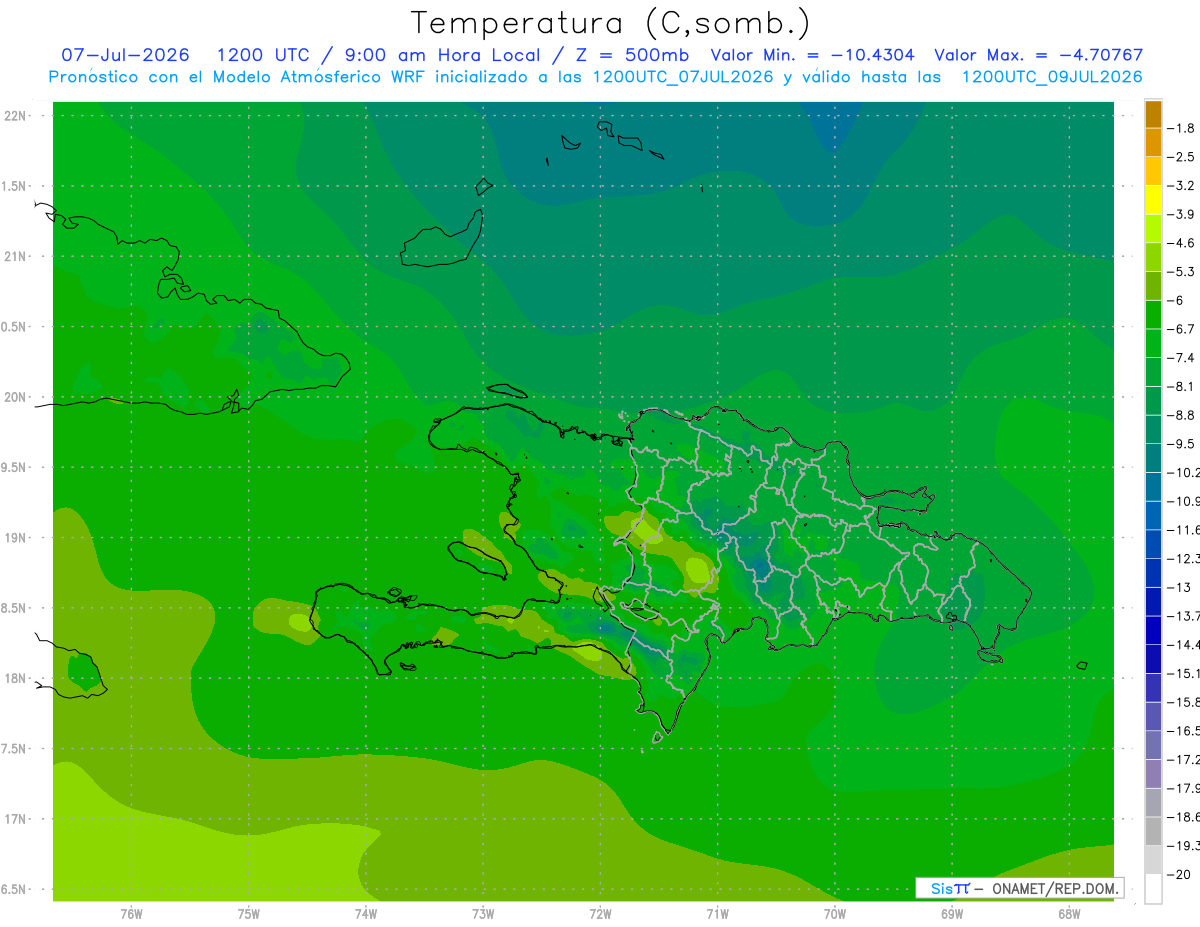Click the "SisTT - ONAMET/REP.DOM." source label
1200x927 pixels.
[1020, 888]
